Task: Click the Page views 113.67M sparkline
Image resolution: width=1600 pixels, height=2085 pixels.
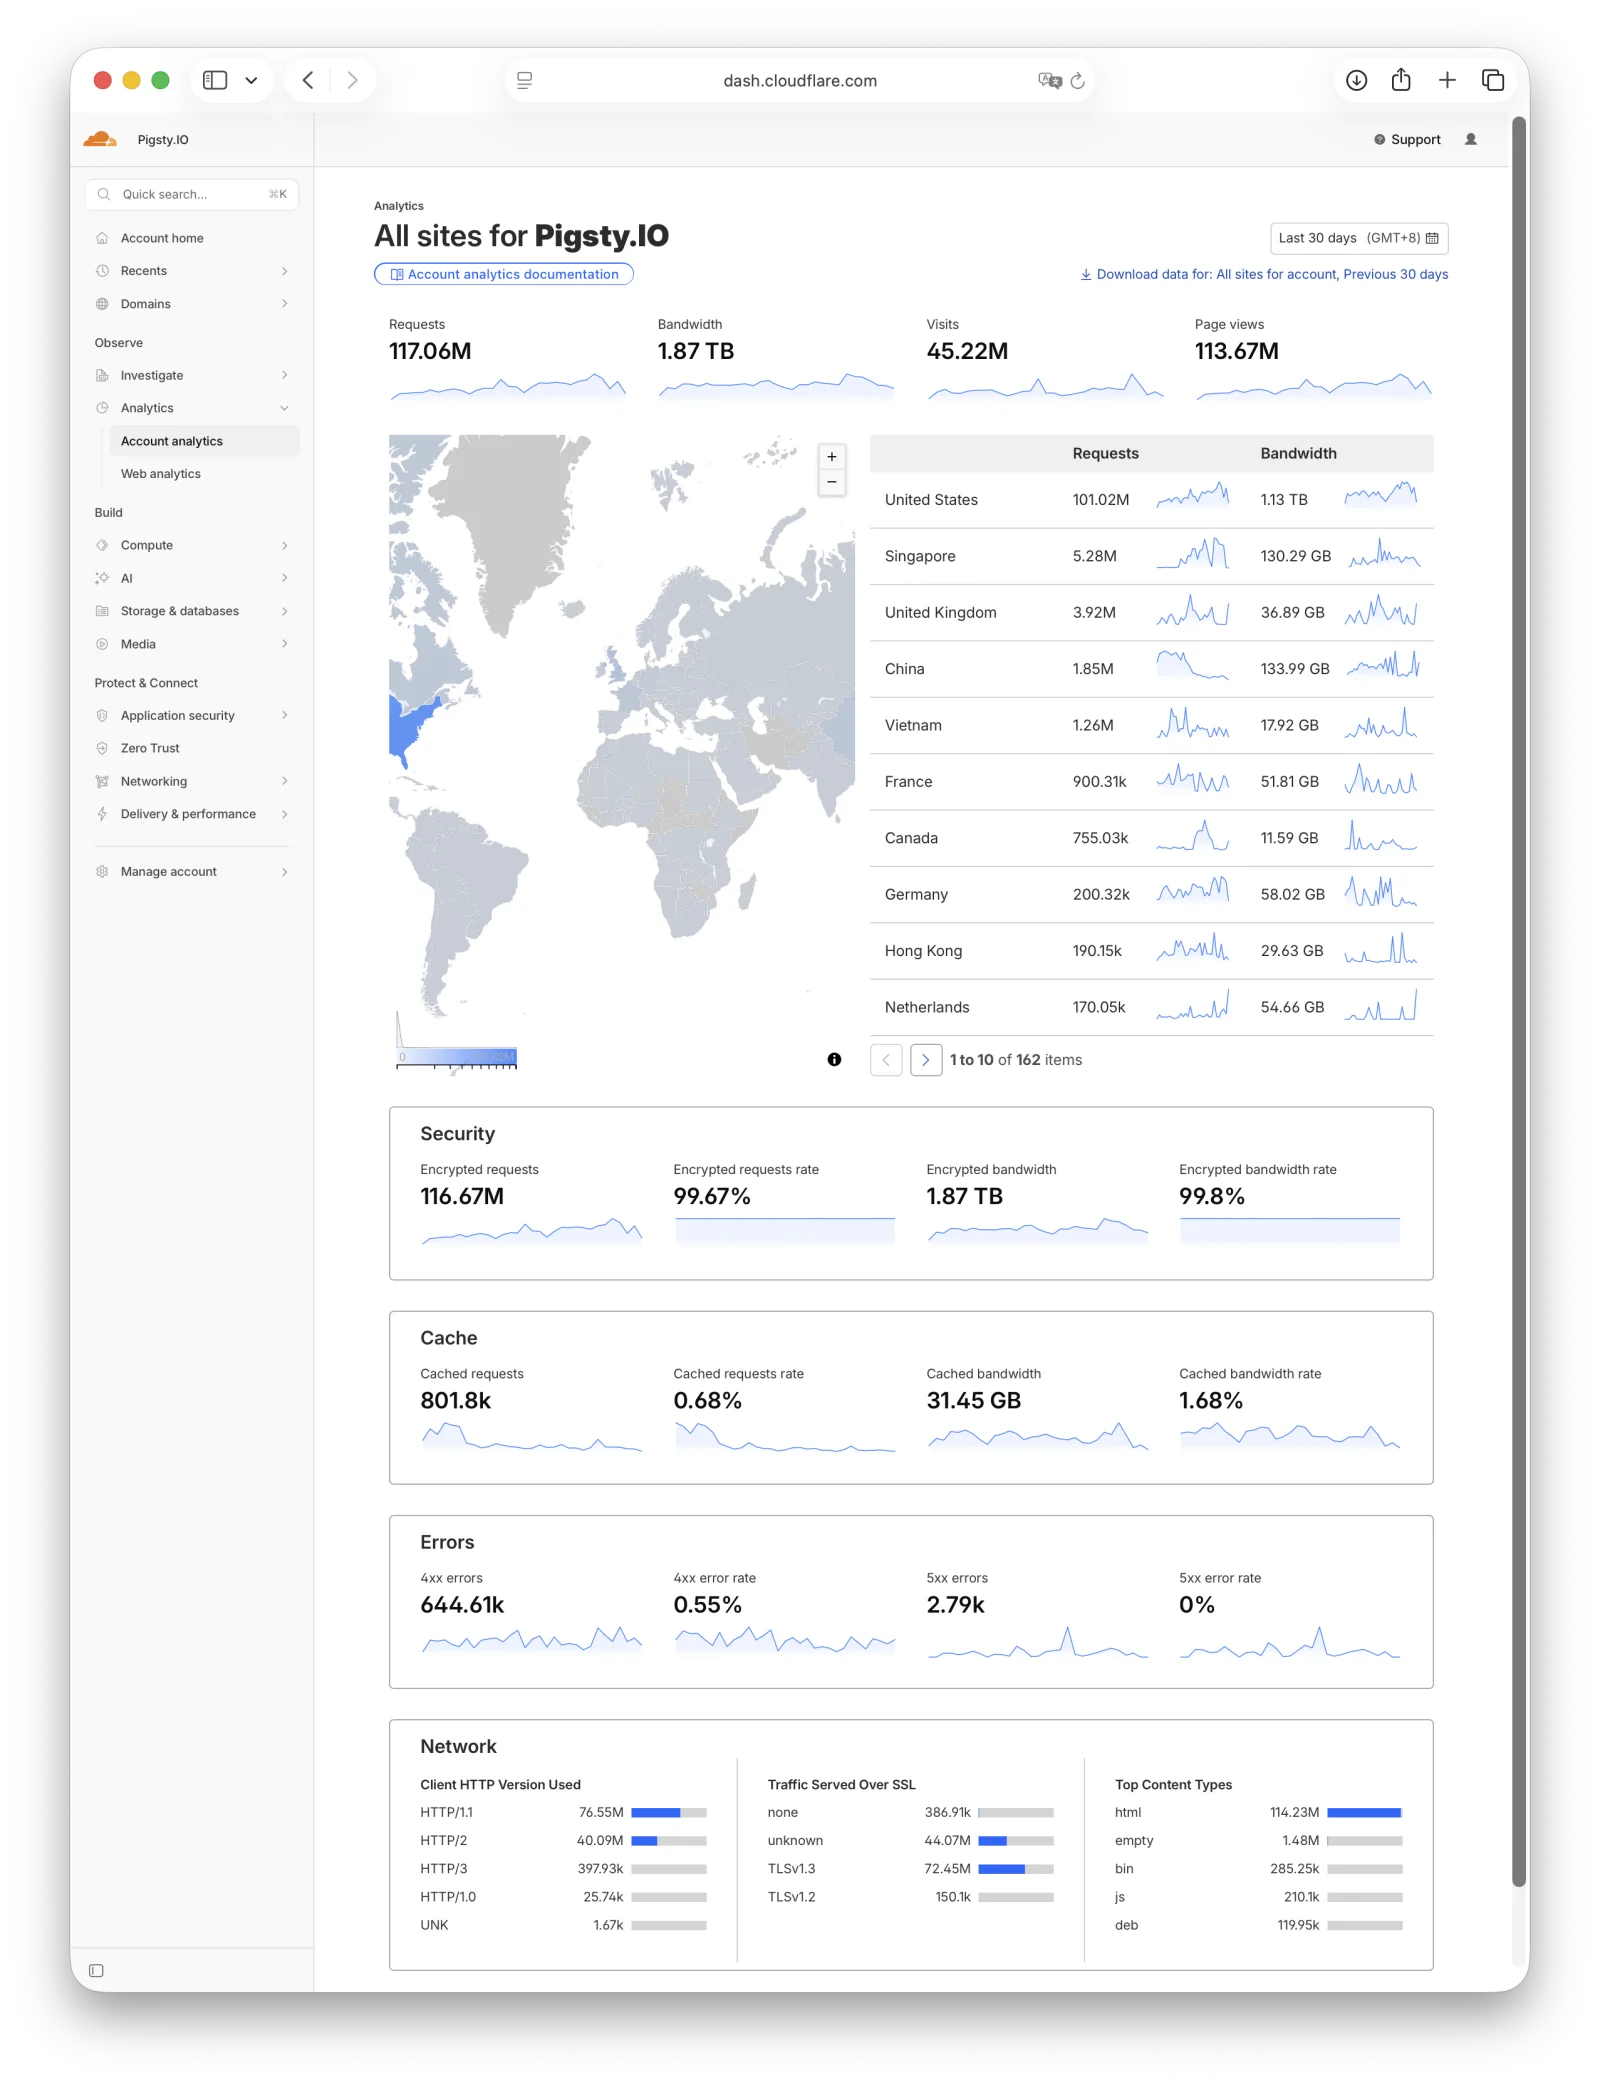Action: coord(1314,386)
